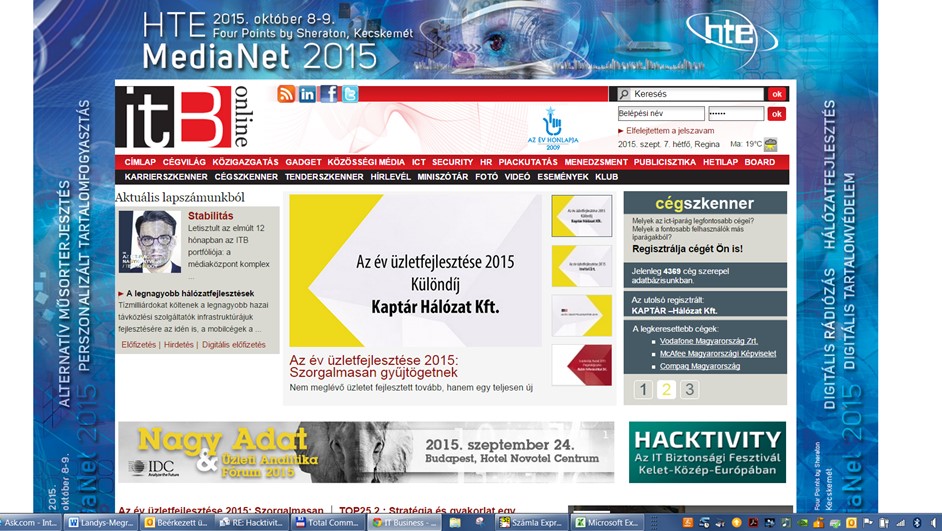Viewport: 942px width, 531px height.
Task: Open the ESEMÉNYEK submenu item
Action: point(563,177)
